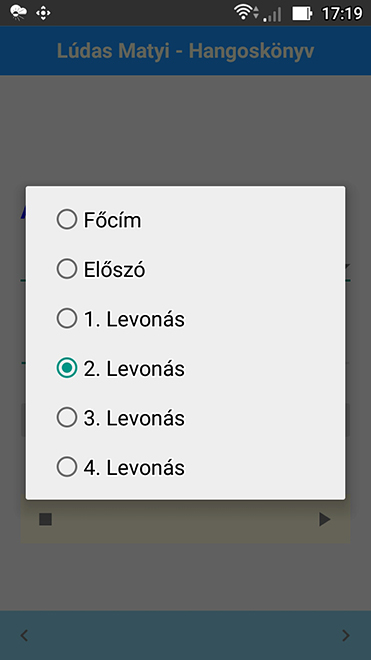Click the Főcím label text
371x660 pixels.
(x=112, y=220)
